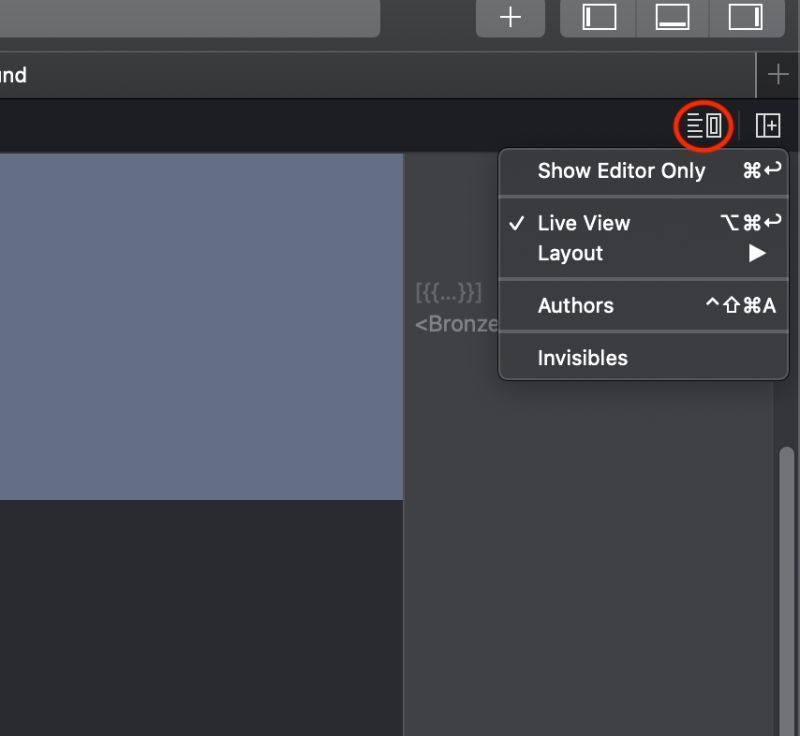Screen dimensions: 800x736
Task: Click the left sidebar layout icon
Action: tap(597, 18)
